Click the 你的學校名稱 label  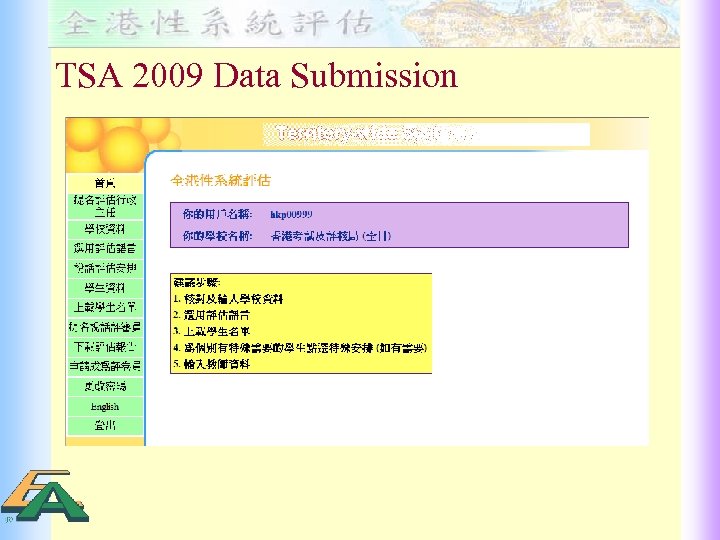217,236
